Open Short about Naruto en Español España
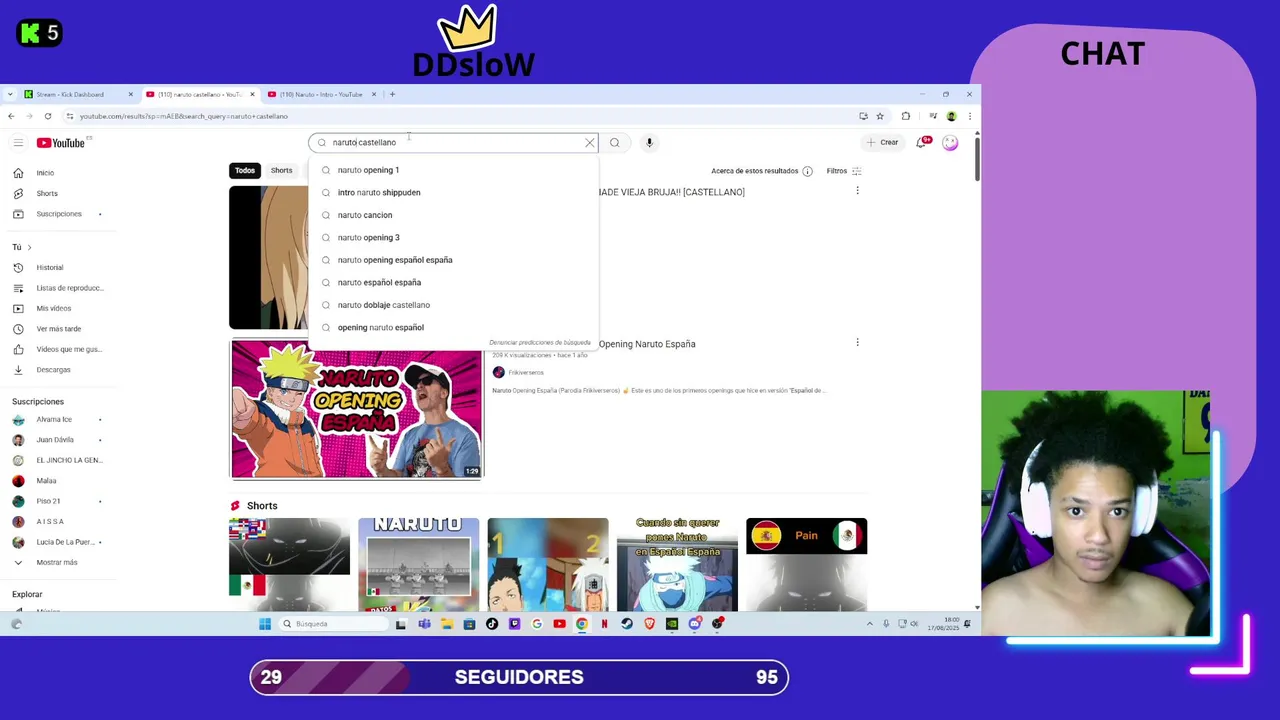 tap(677, 564)
